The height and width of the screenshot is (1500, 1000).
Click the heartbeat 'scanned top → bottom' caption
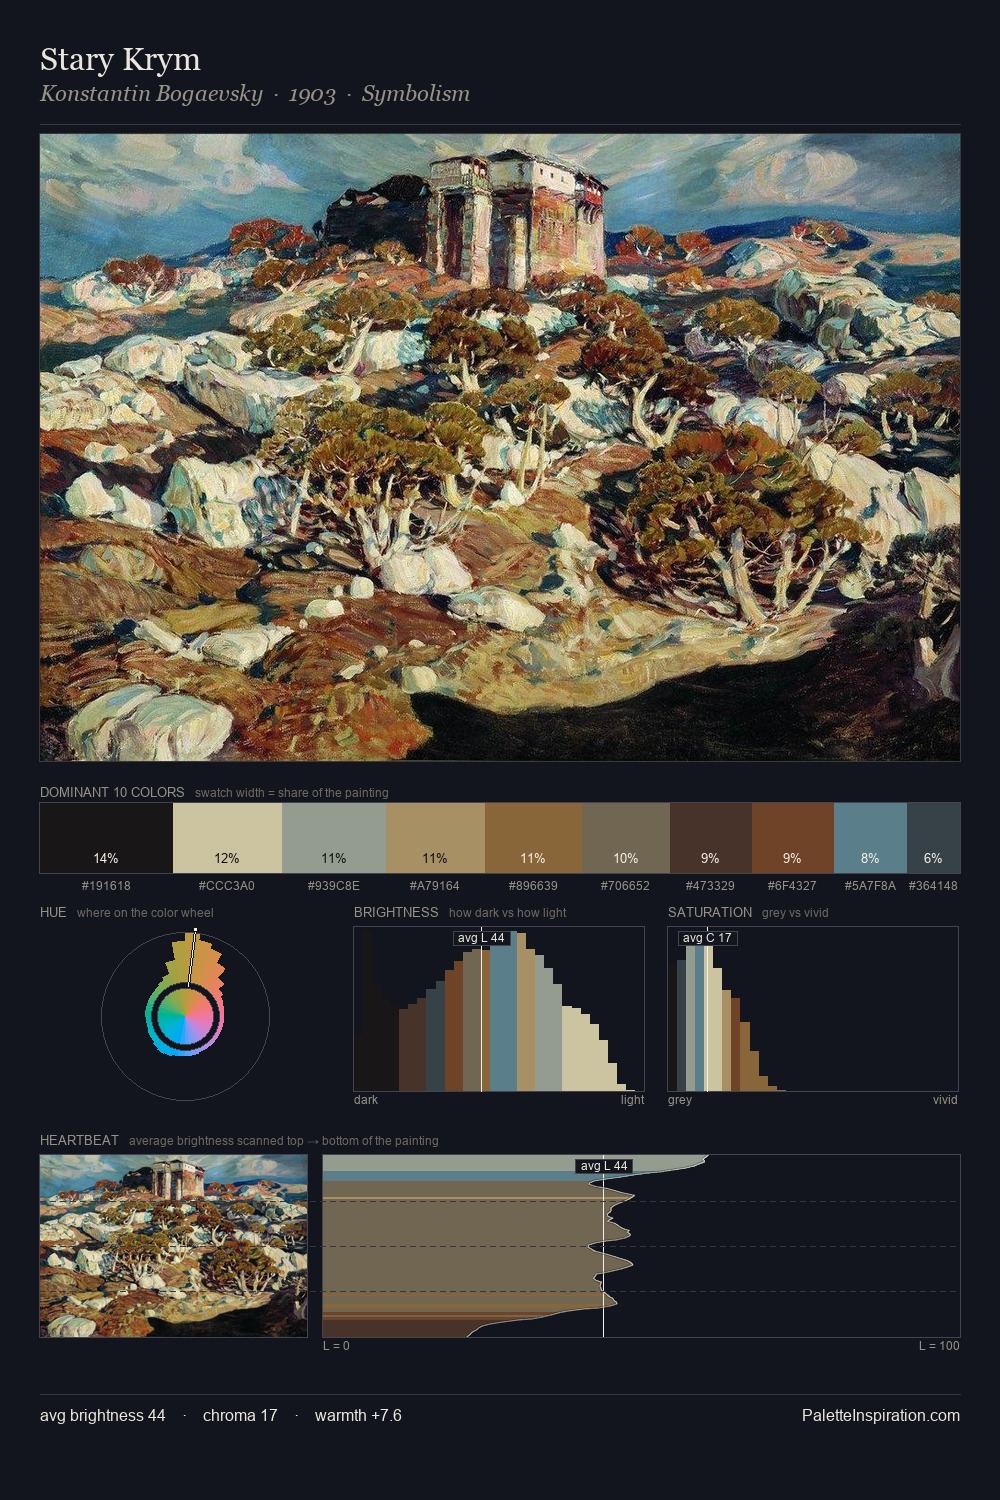(x=284, y=1141)
